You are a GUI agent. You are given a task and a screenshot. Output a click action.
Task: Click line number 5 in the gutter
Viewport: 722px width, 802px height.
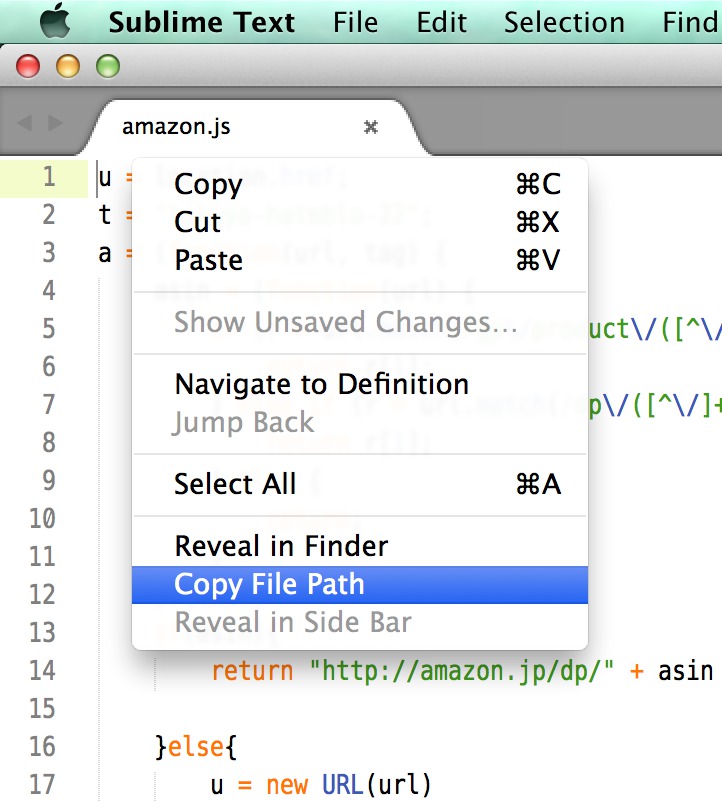(x=49, y=328)
